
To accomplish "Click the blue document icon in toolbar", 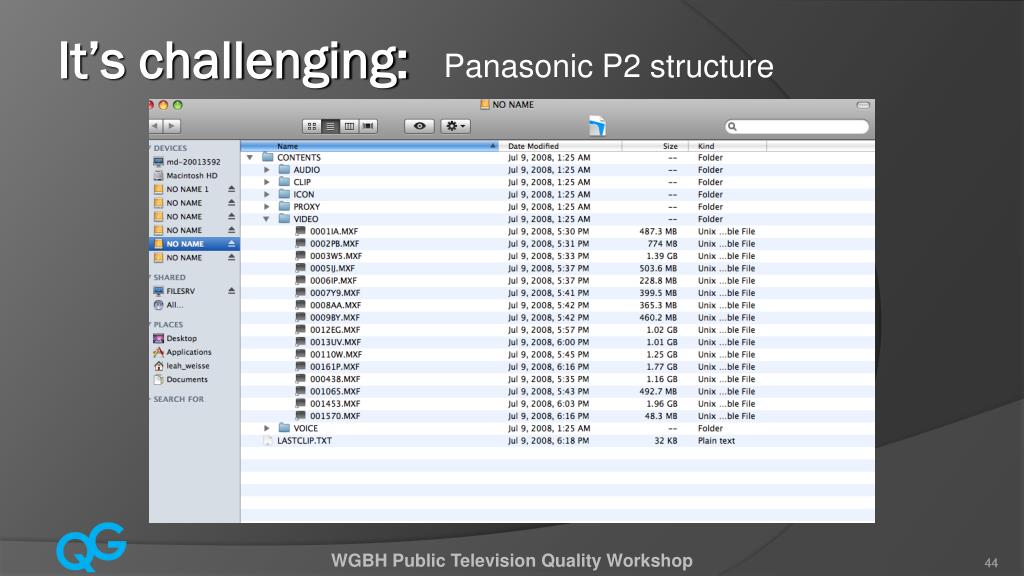I will click(x=597, y=125).
